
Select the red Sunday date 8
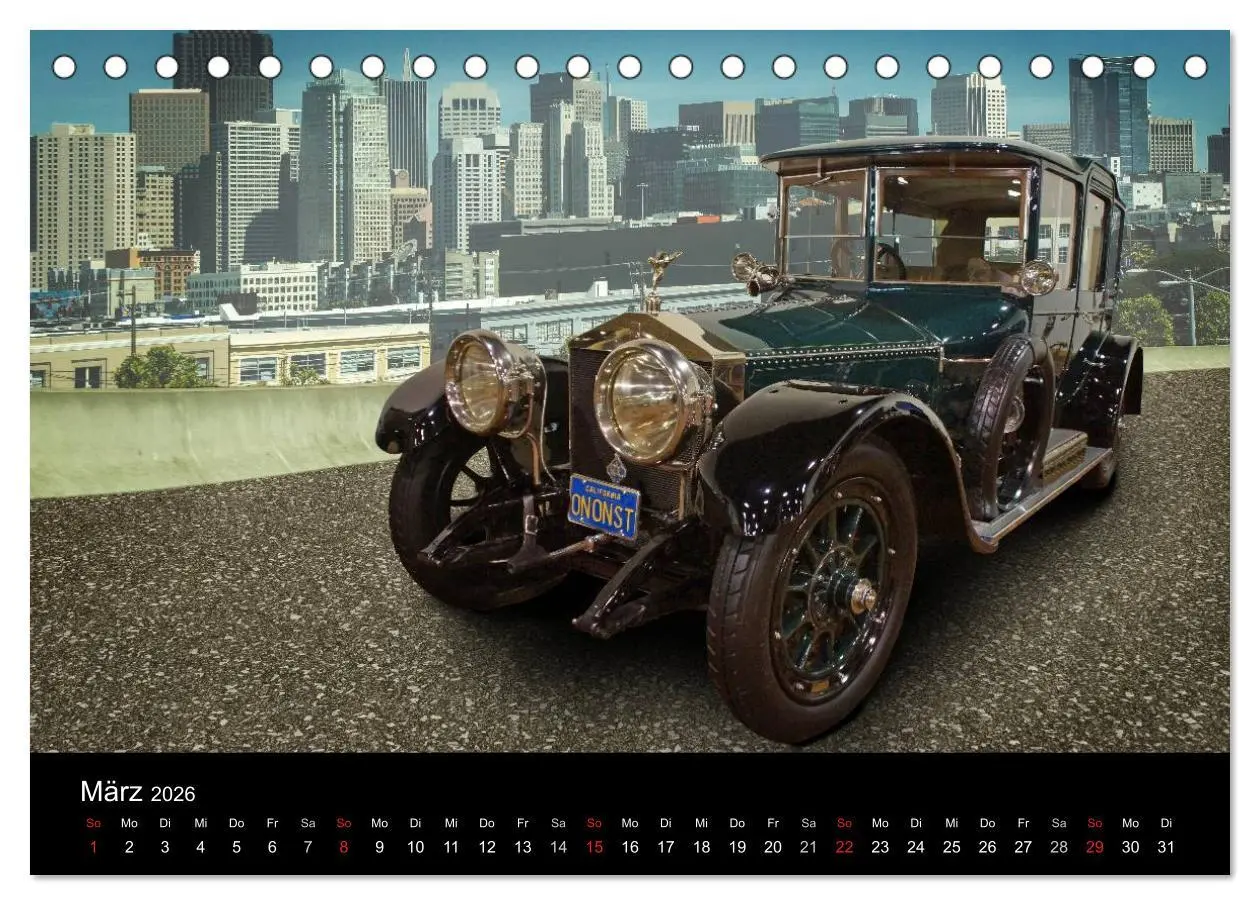pos(344,847)
